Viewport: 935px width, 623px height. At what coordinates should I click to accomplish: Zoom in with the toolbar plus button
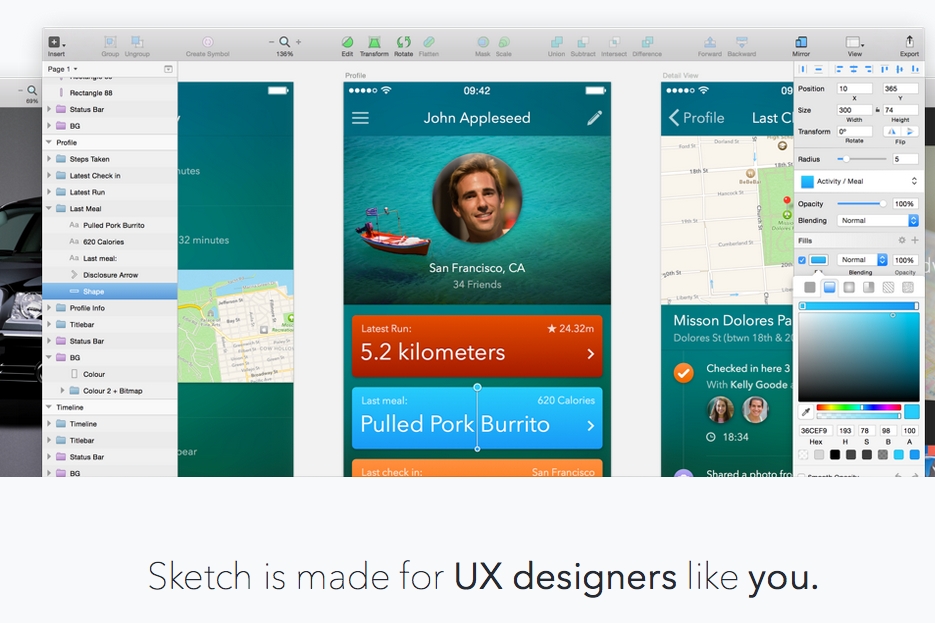[298, 42]
